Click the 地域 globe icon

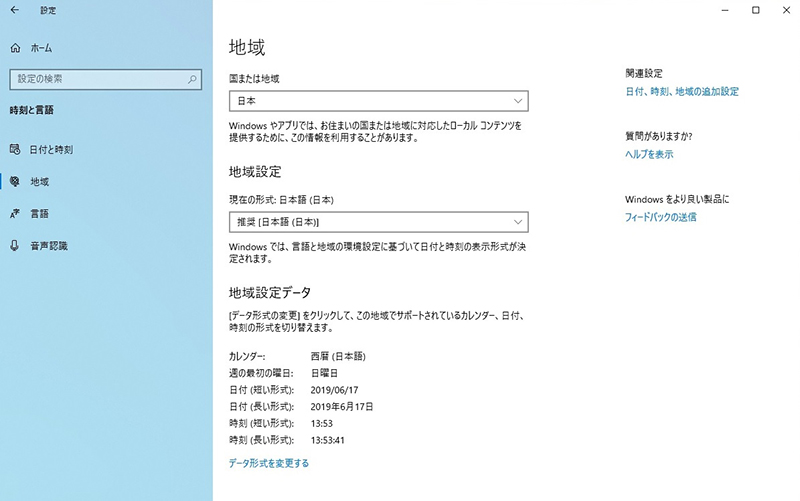click(15, 181)
